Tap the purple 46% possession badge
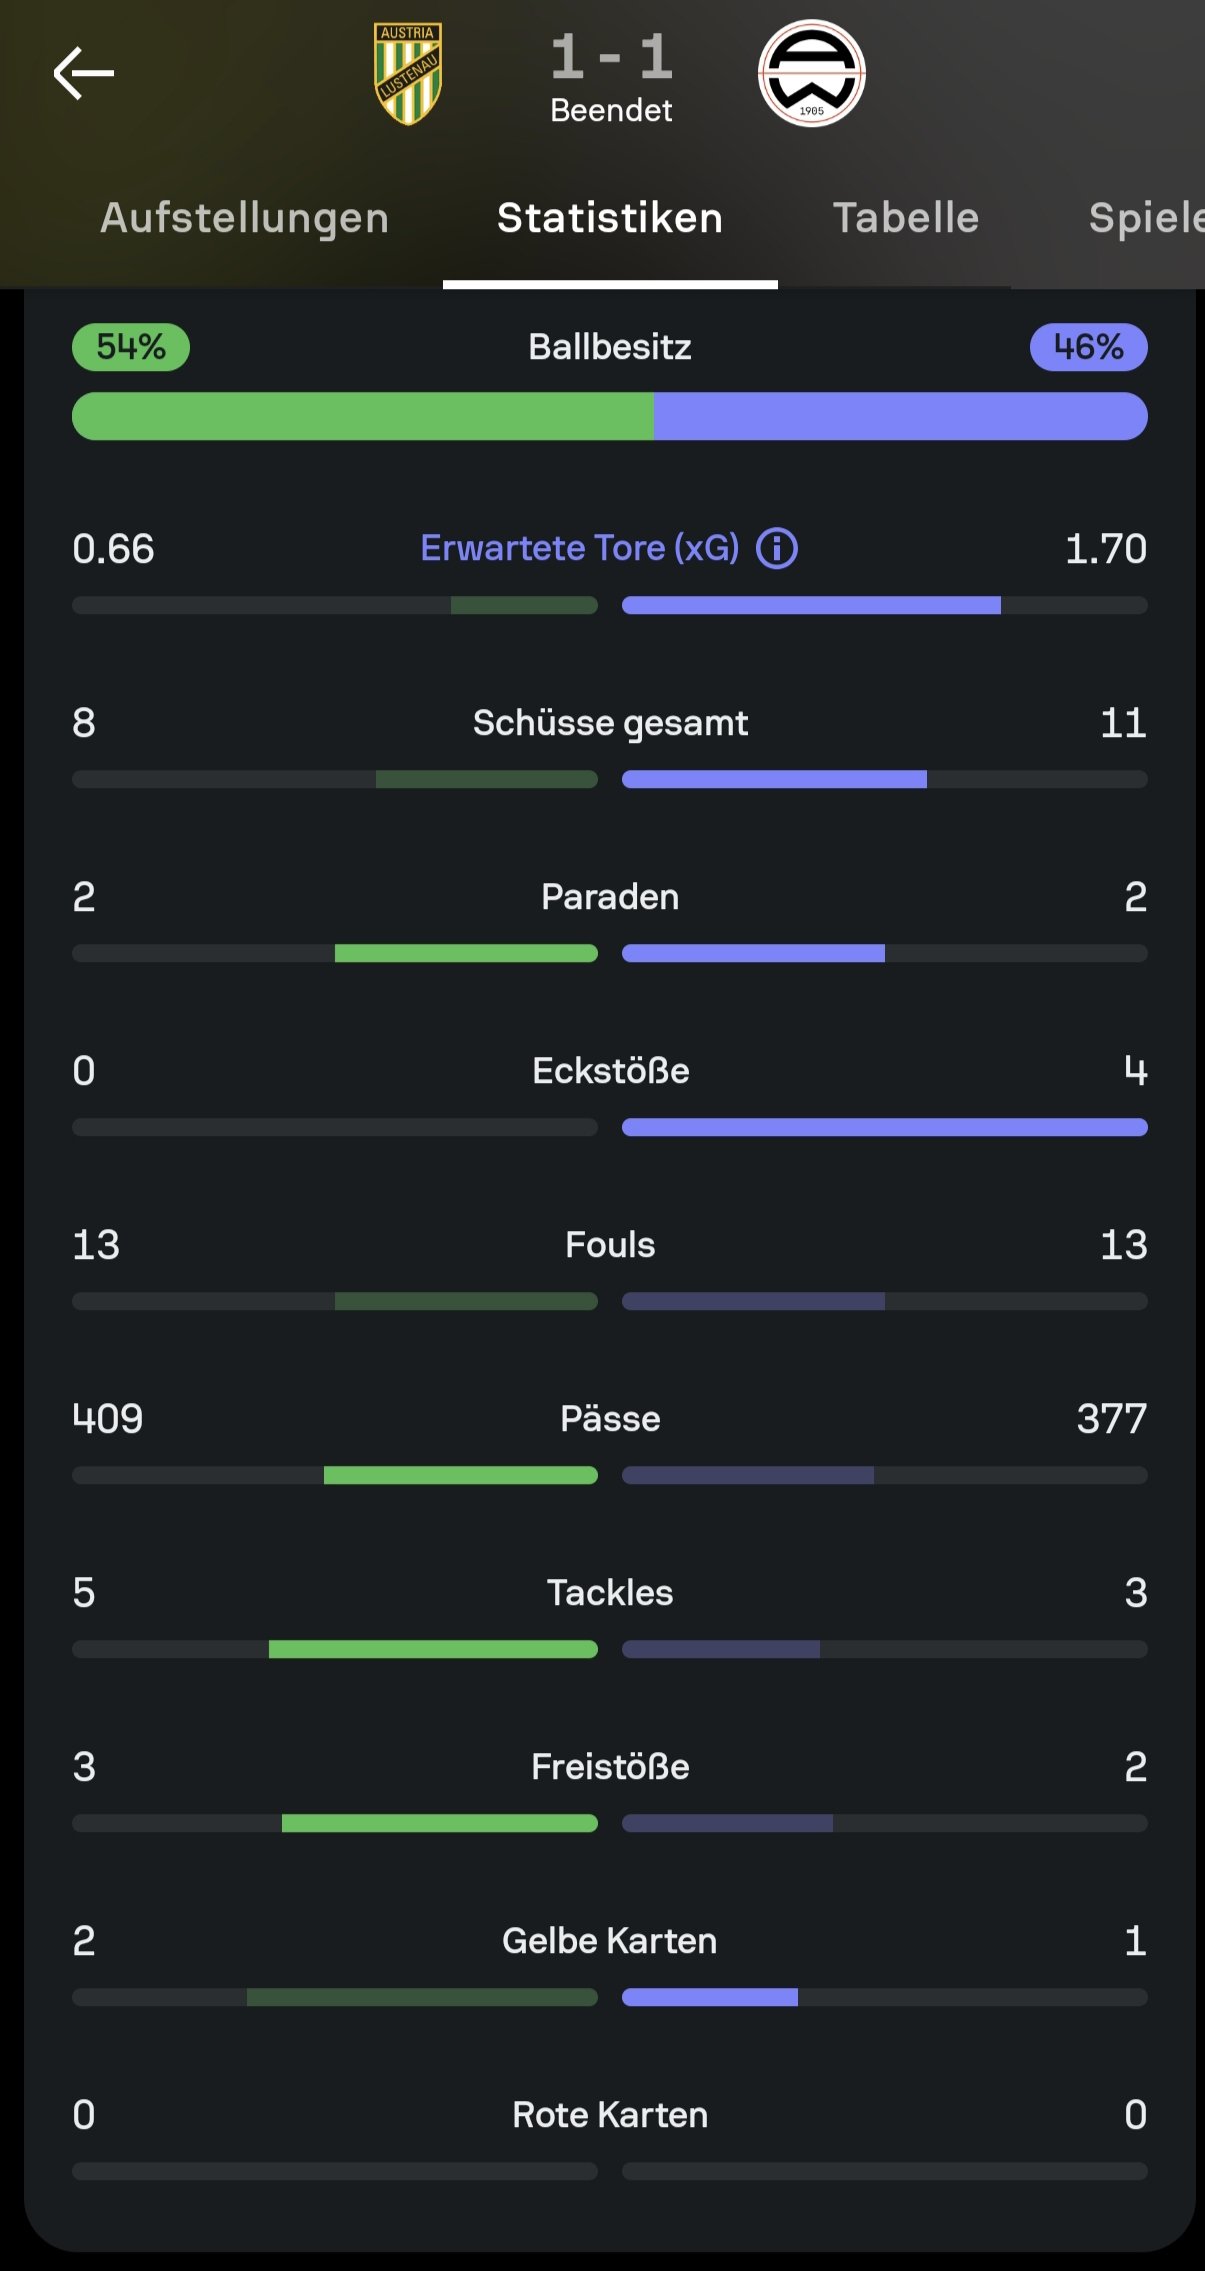The image size is (1205, 2271). 1088,347
